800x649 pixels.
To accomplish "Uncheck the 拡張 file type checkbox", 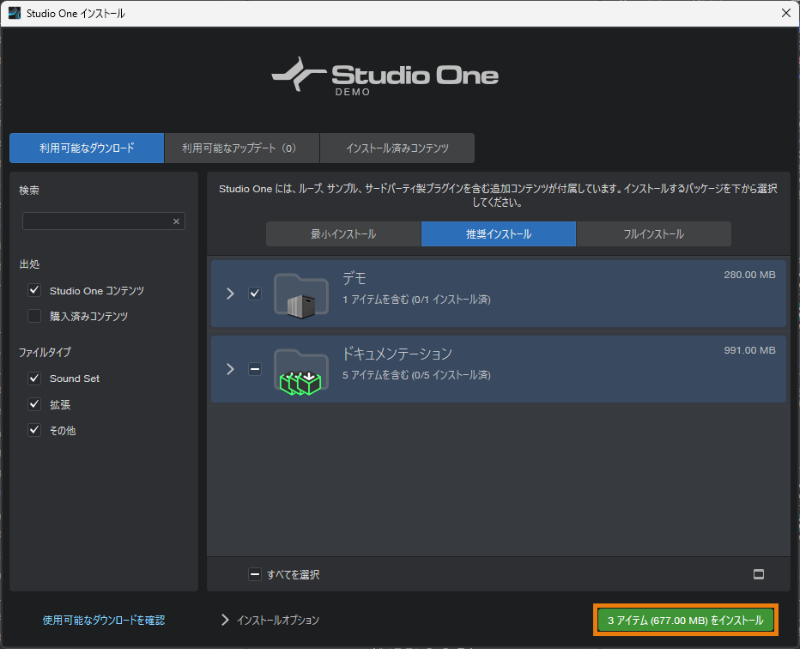I will click(34, 404).
